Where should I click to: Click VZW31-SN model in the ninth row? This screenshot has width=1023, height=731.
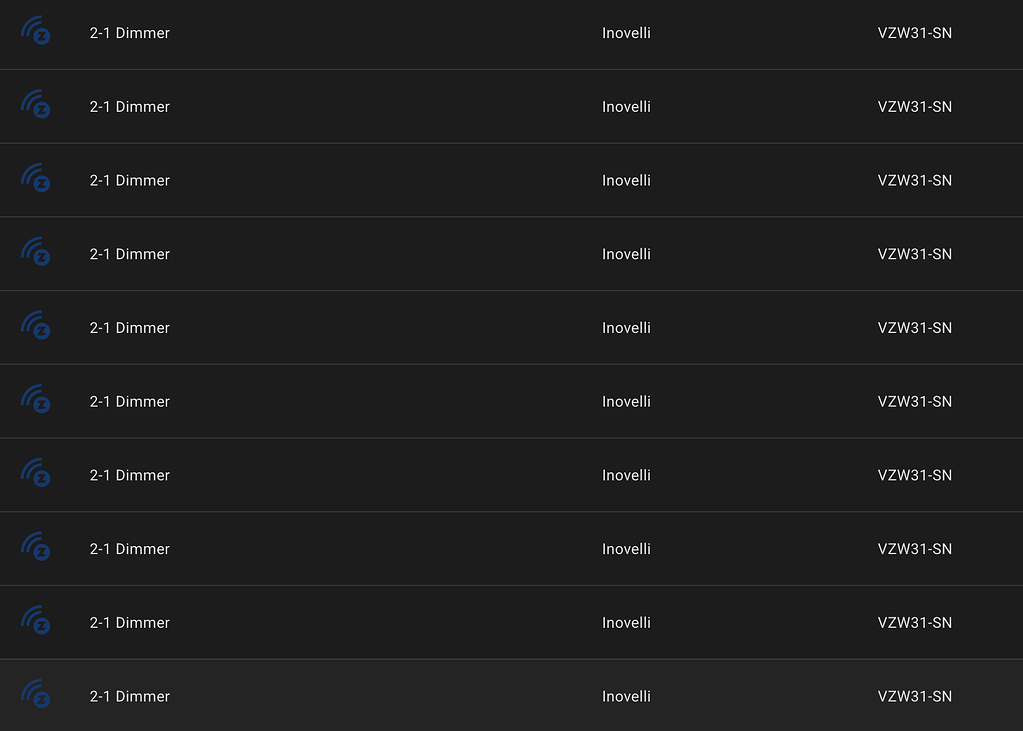coord(915,623)
